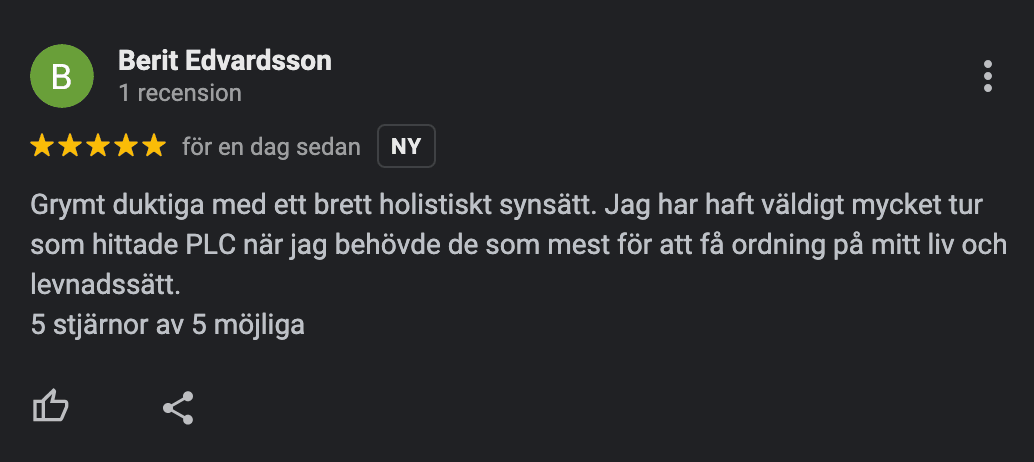Click the '1 recension' reviewer count

point(180,93)
